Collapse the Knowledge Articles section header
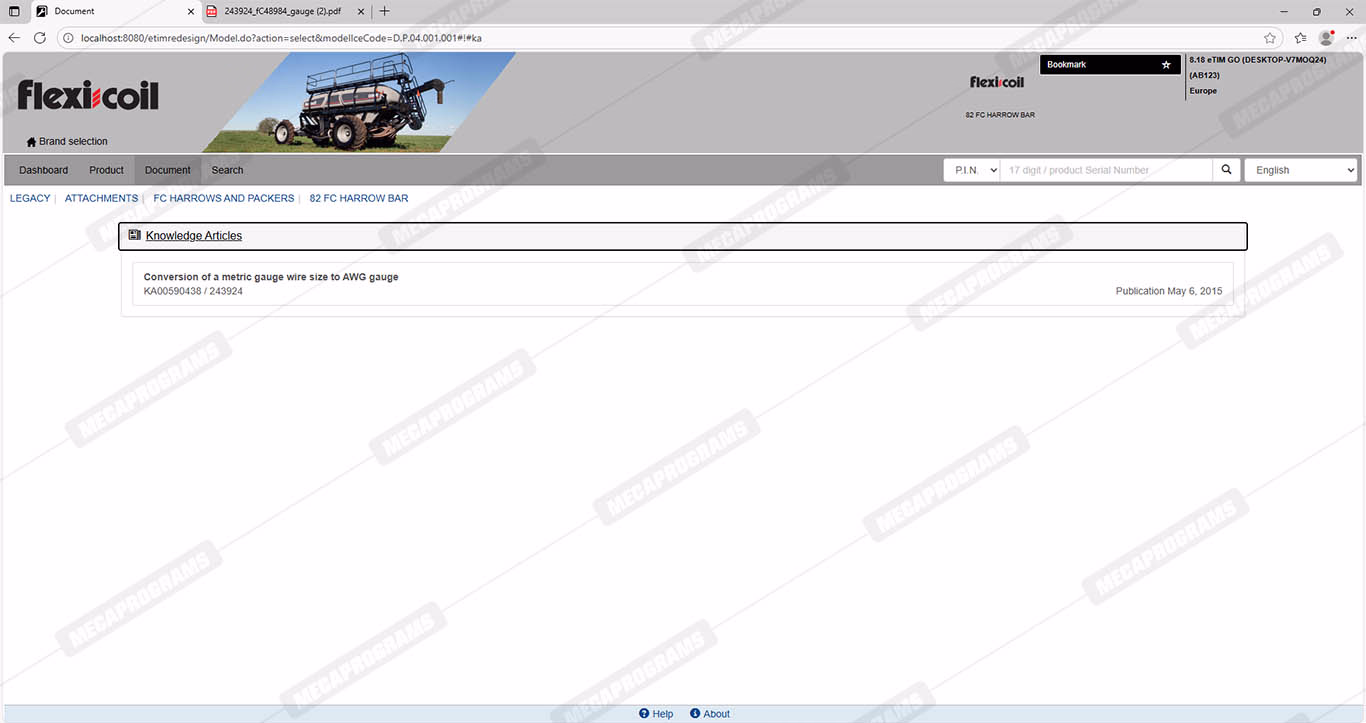This screenshot has height=723, width=1366. pos(194,236)
